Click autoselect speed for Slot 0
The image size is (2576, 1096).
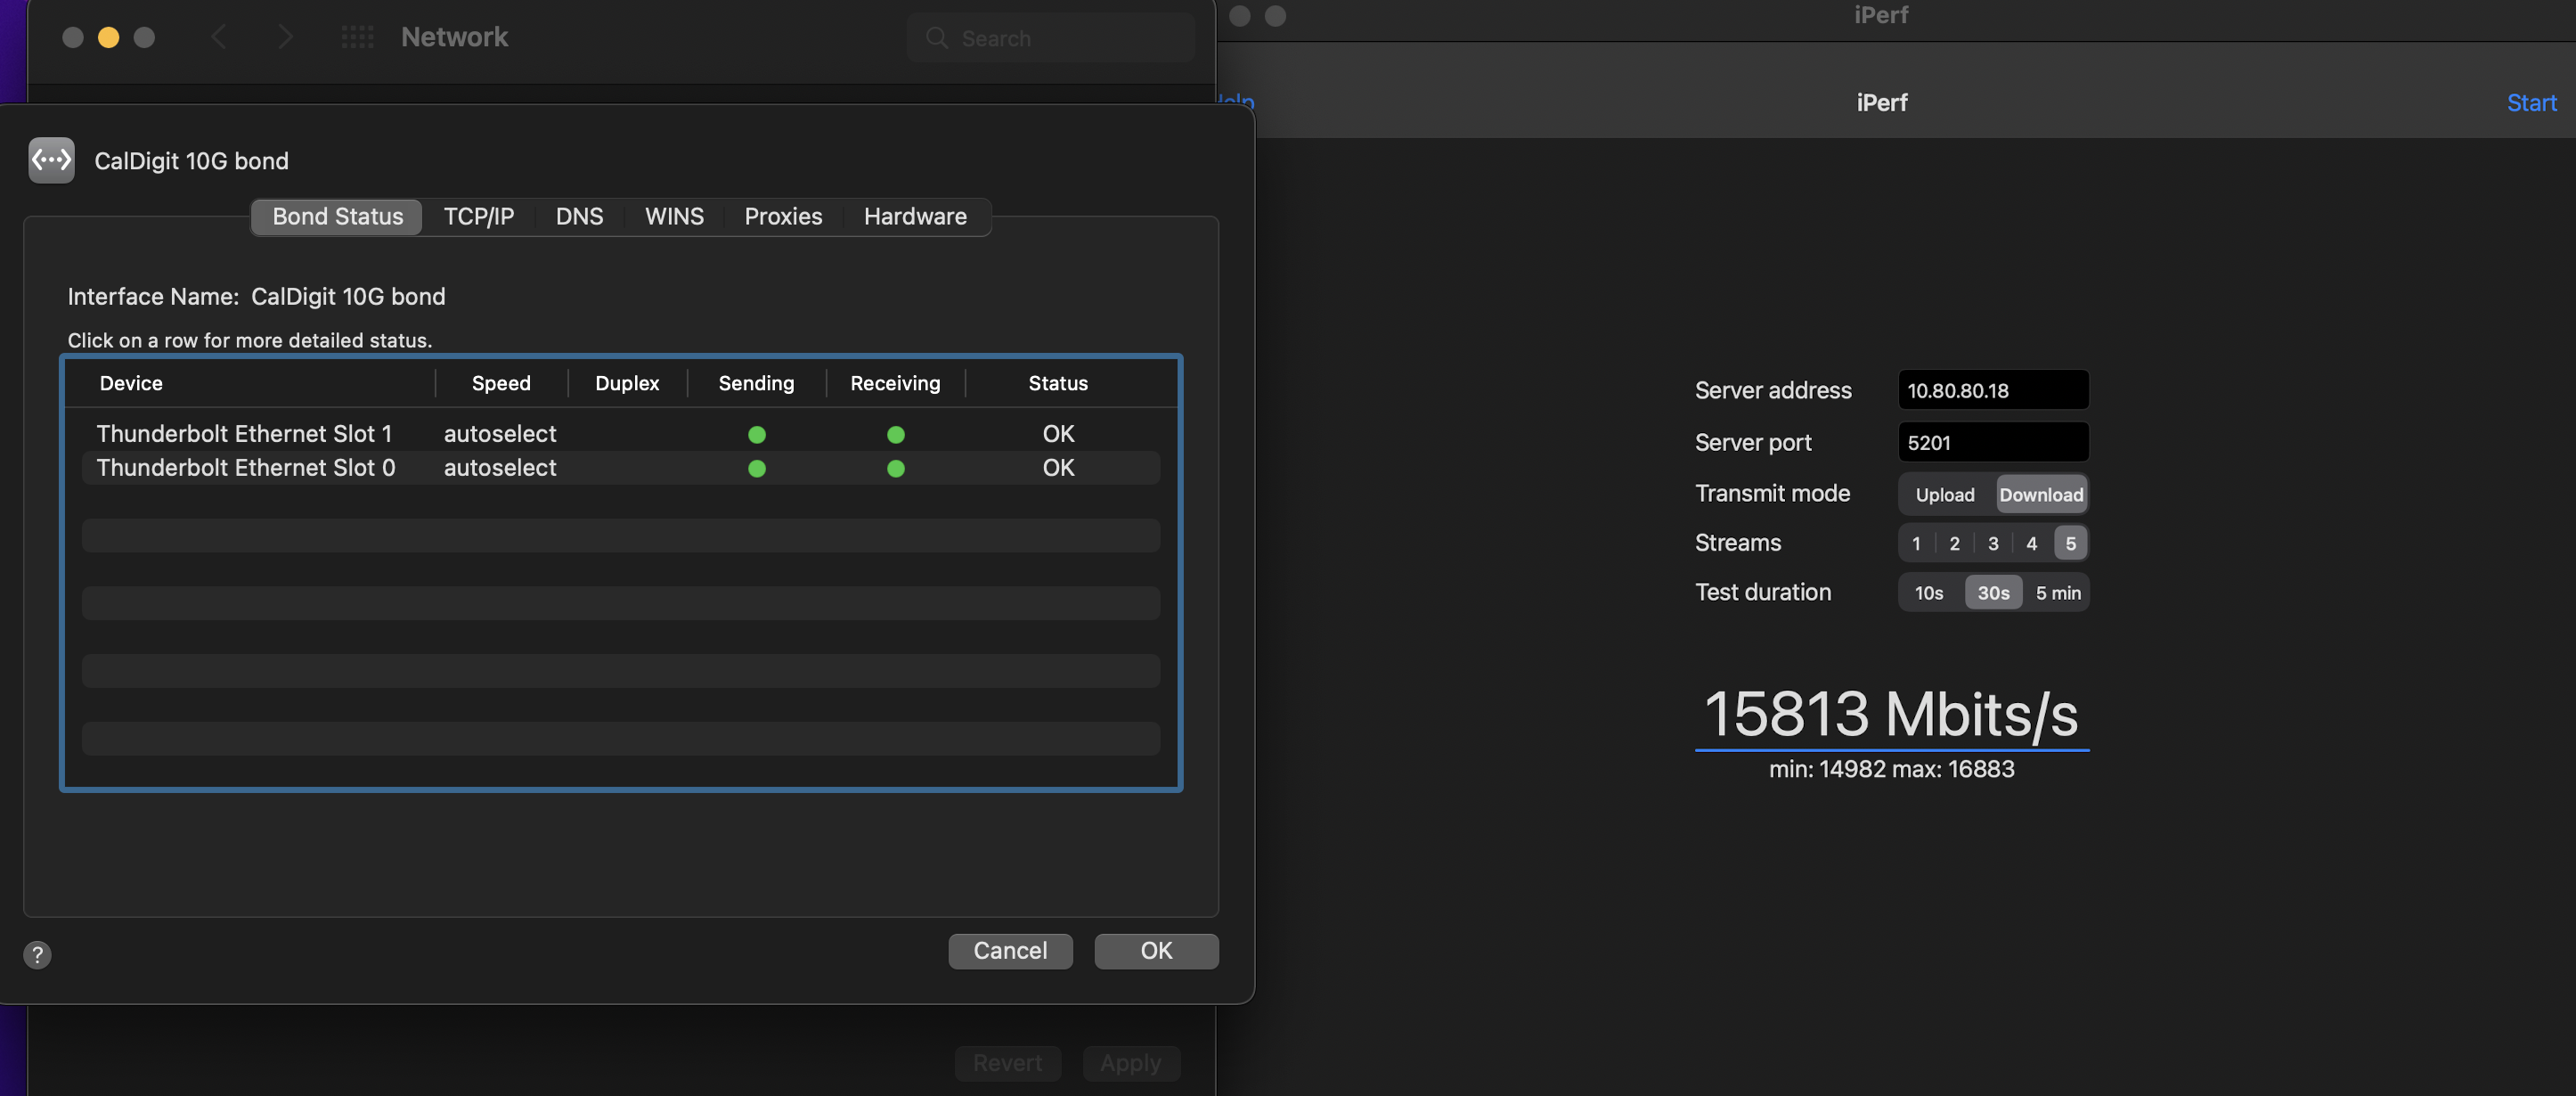[x=499, y=468]
